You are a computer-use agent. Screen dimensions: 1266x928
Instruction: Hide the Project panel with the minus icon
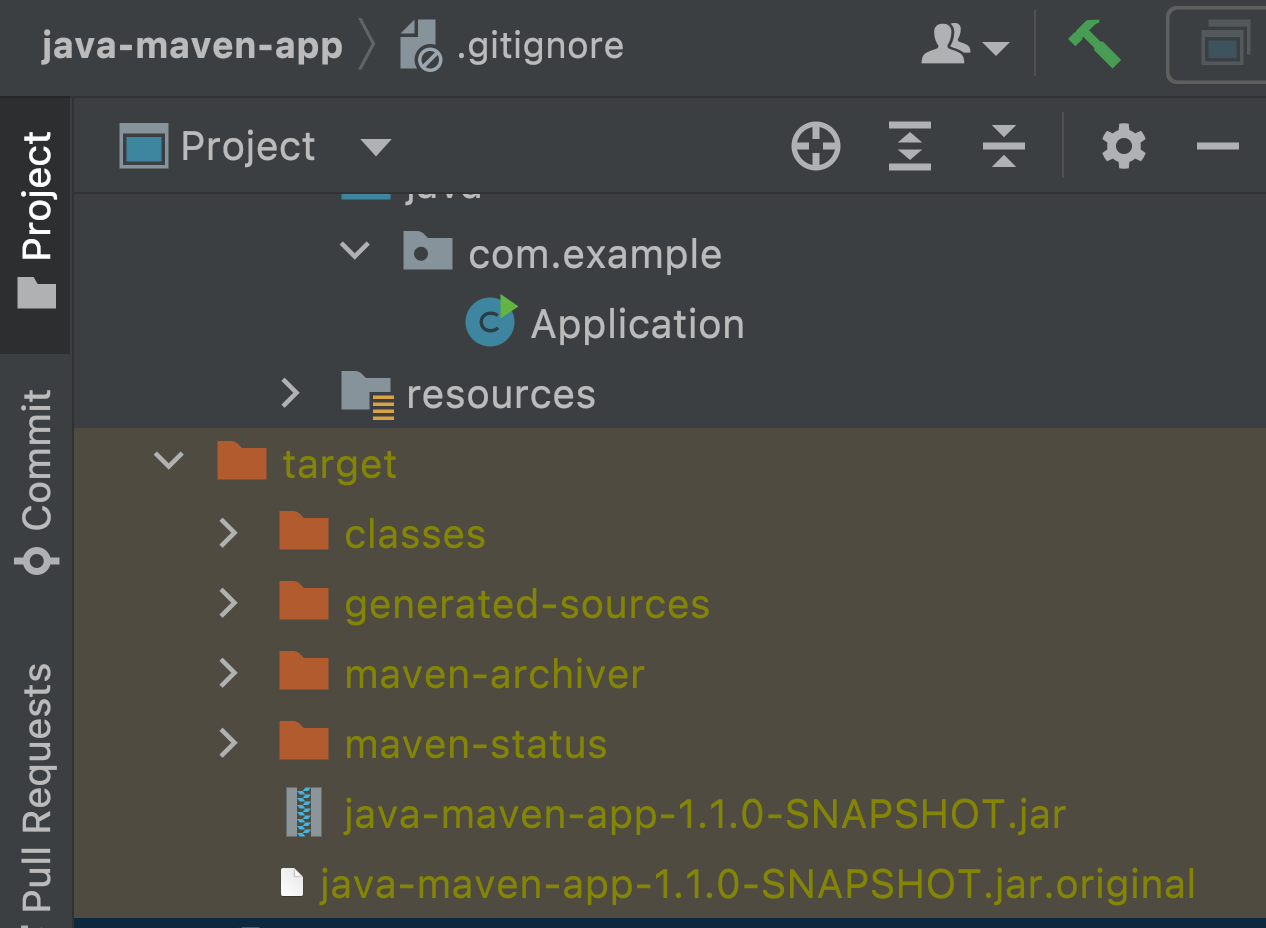[x=1216, y=146]
